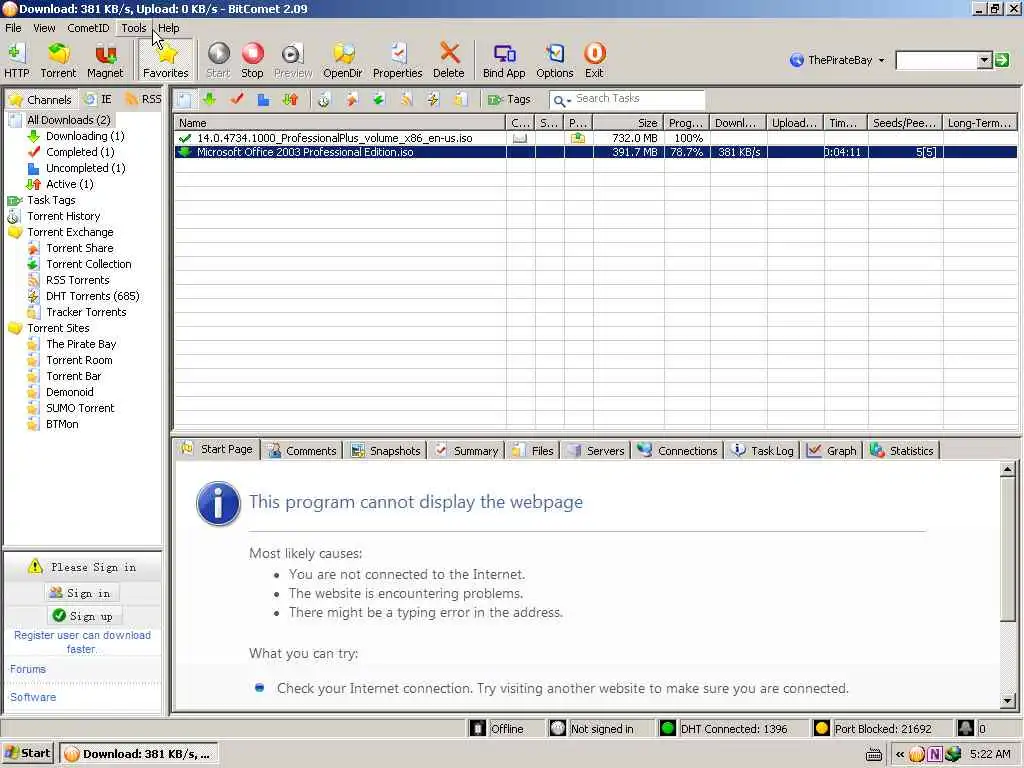Switch to the Connections tab
The height and width of the screenshot is (768, 1024).
(x=677, y=451)
